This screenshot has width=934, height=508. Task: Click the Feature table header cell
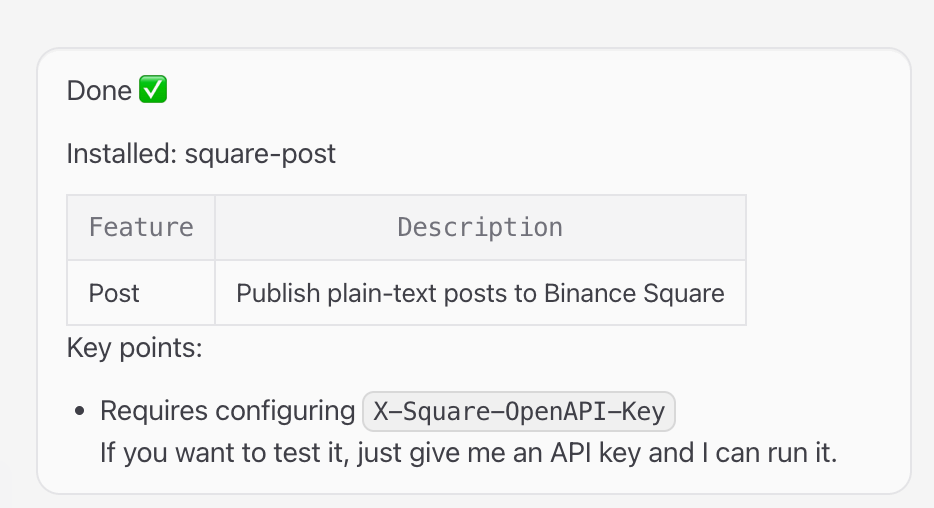pyautogui.click(x=141, y=228)
